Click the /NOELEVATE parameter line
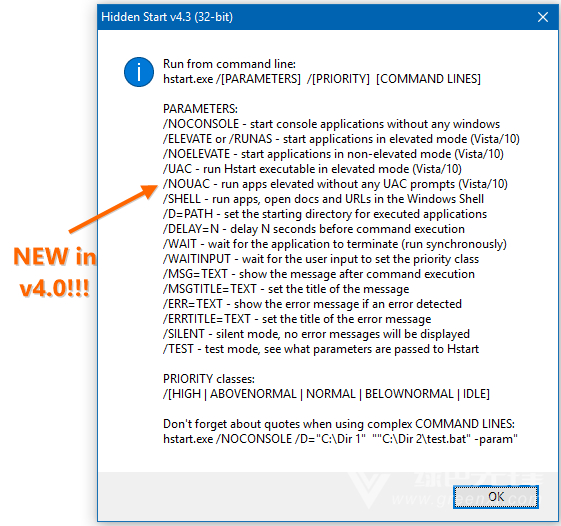561x526 pixels. click(333, 154)
